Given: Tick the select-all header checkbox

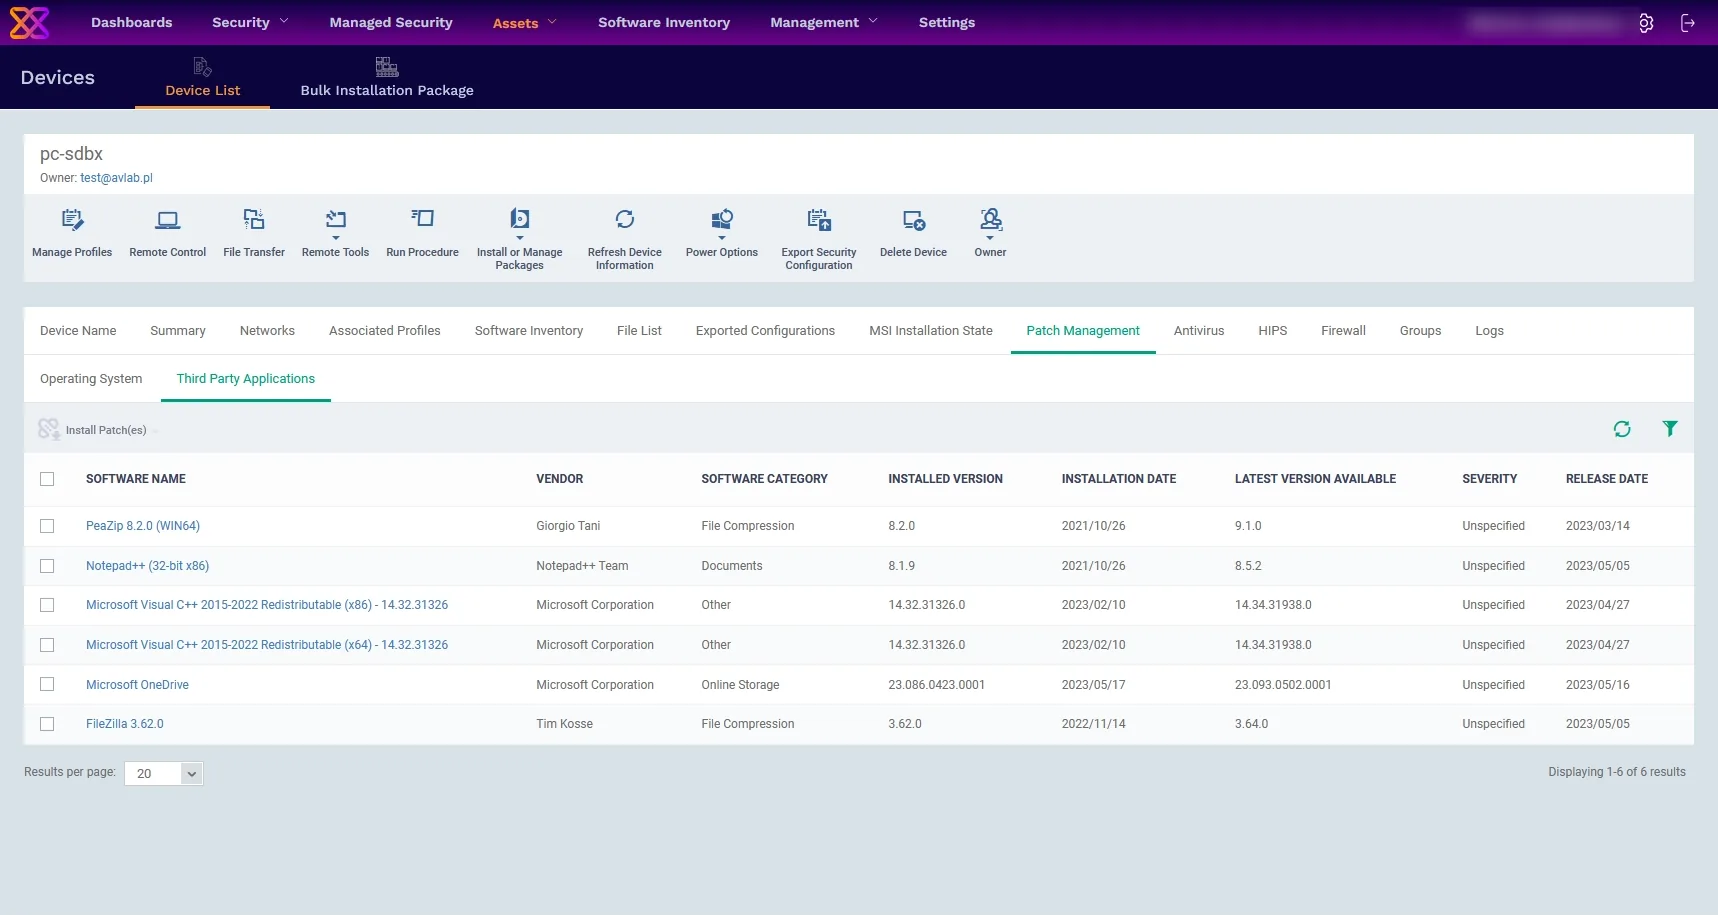Looking at the screenshot, I should [47, 479].
